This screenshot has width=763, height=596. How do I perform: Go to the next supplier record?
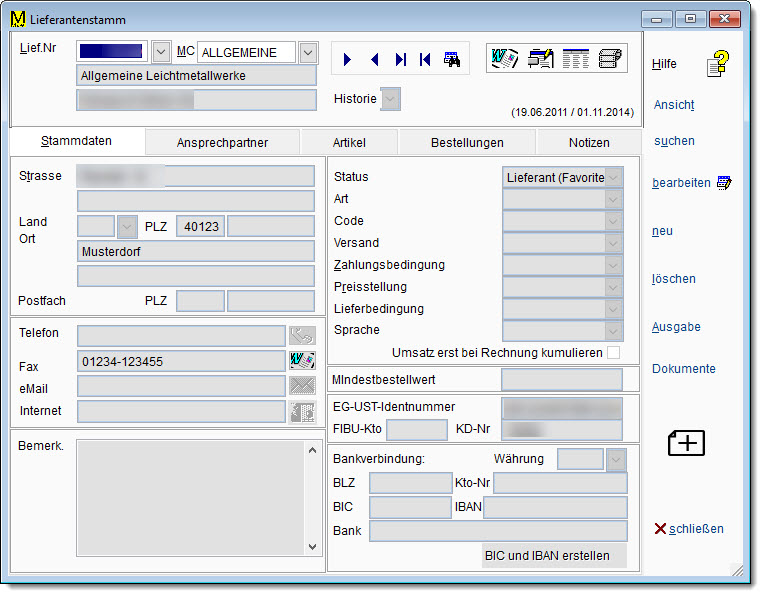click(348, 60)
